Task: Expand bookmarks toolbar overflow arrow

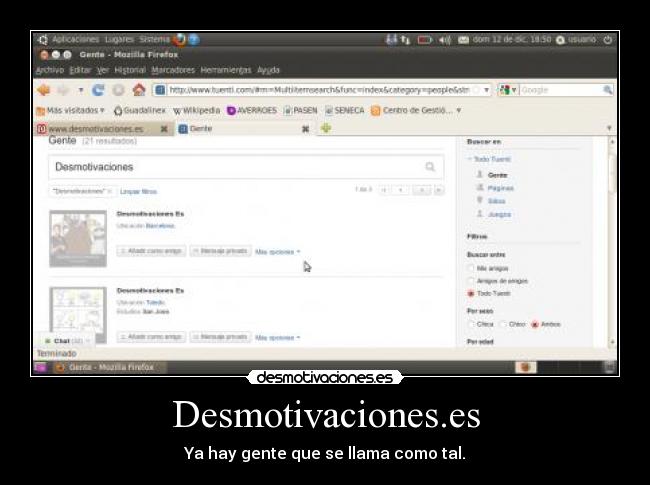Action: click(x=458, y=110)
